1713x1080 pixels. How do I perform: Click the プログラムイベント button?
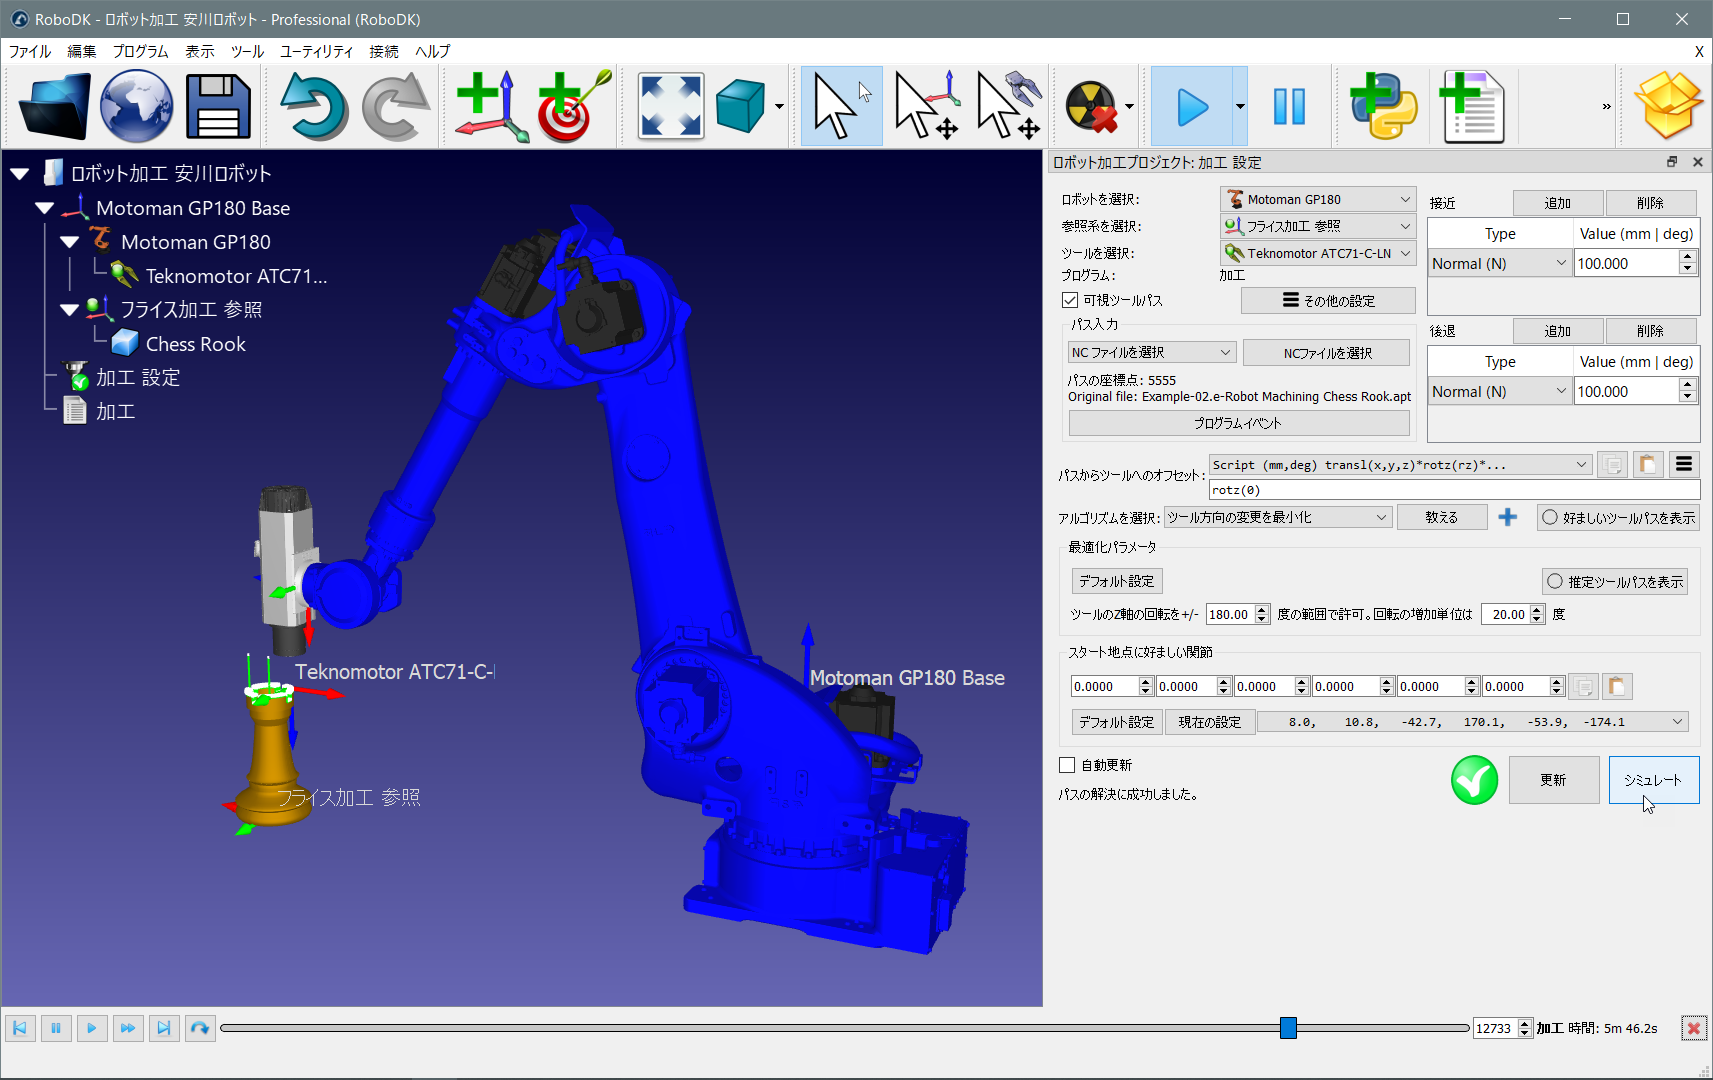coord(1239,423)
